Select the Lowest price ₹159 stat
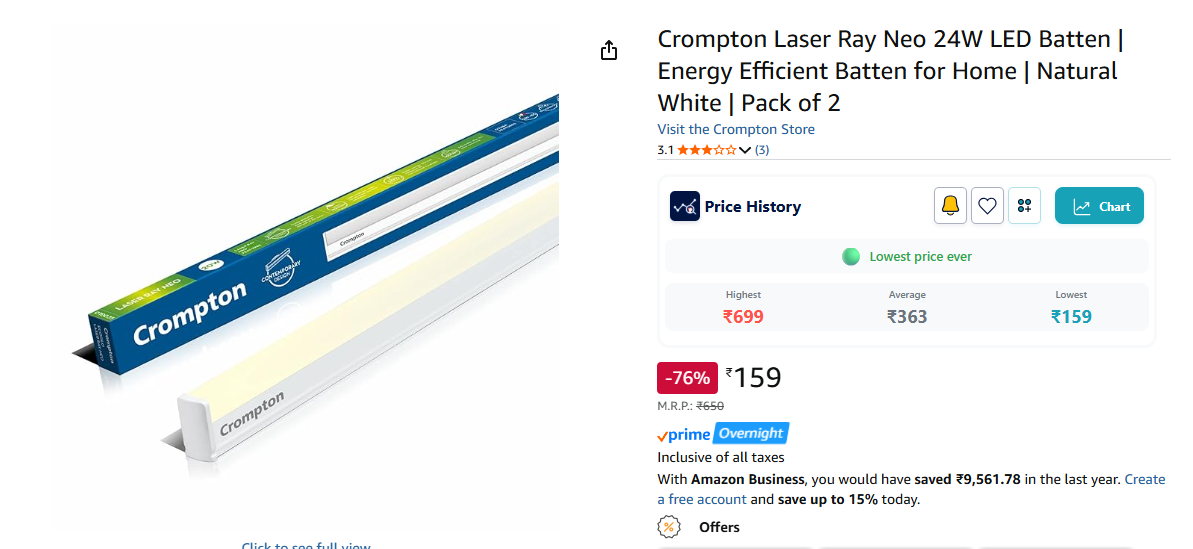1193x549 pixels. click(1071, 317)
